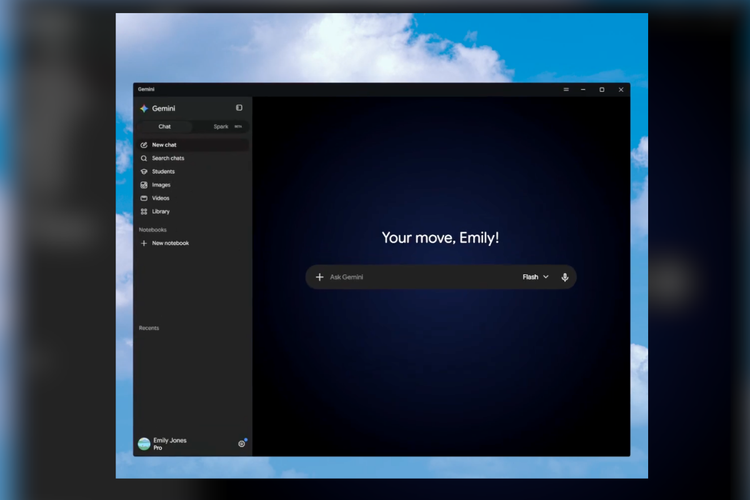Click the Students graduation cap icon

point(144,172)
